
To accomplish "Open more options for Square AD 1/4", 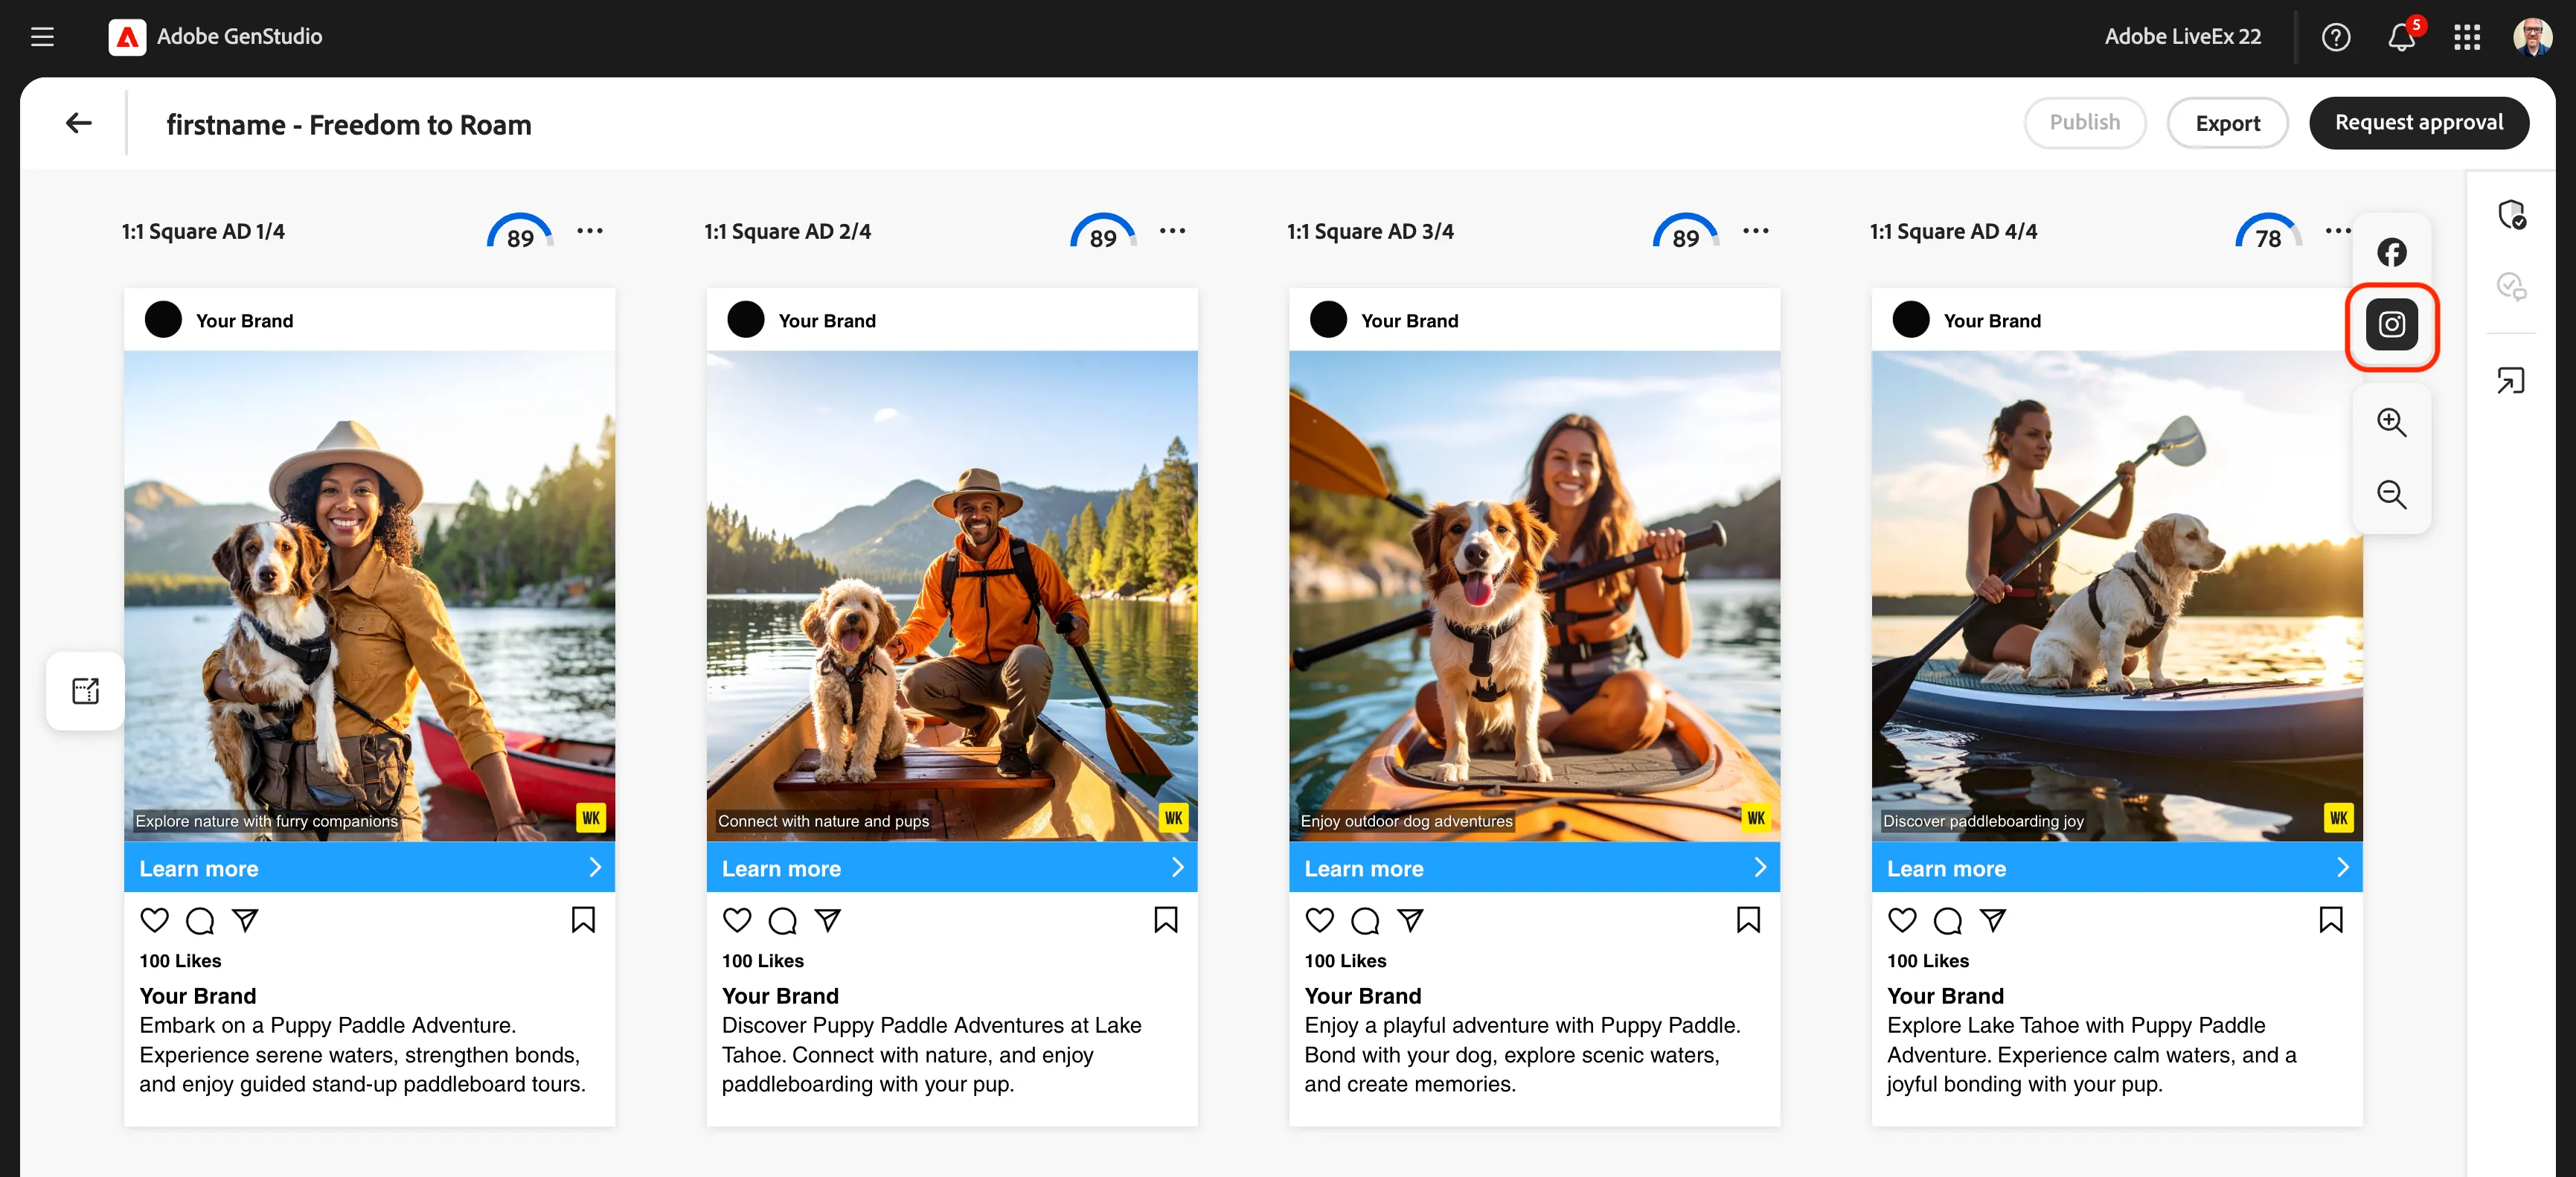I will click(x=590, y=231).
